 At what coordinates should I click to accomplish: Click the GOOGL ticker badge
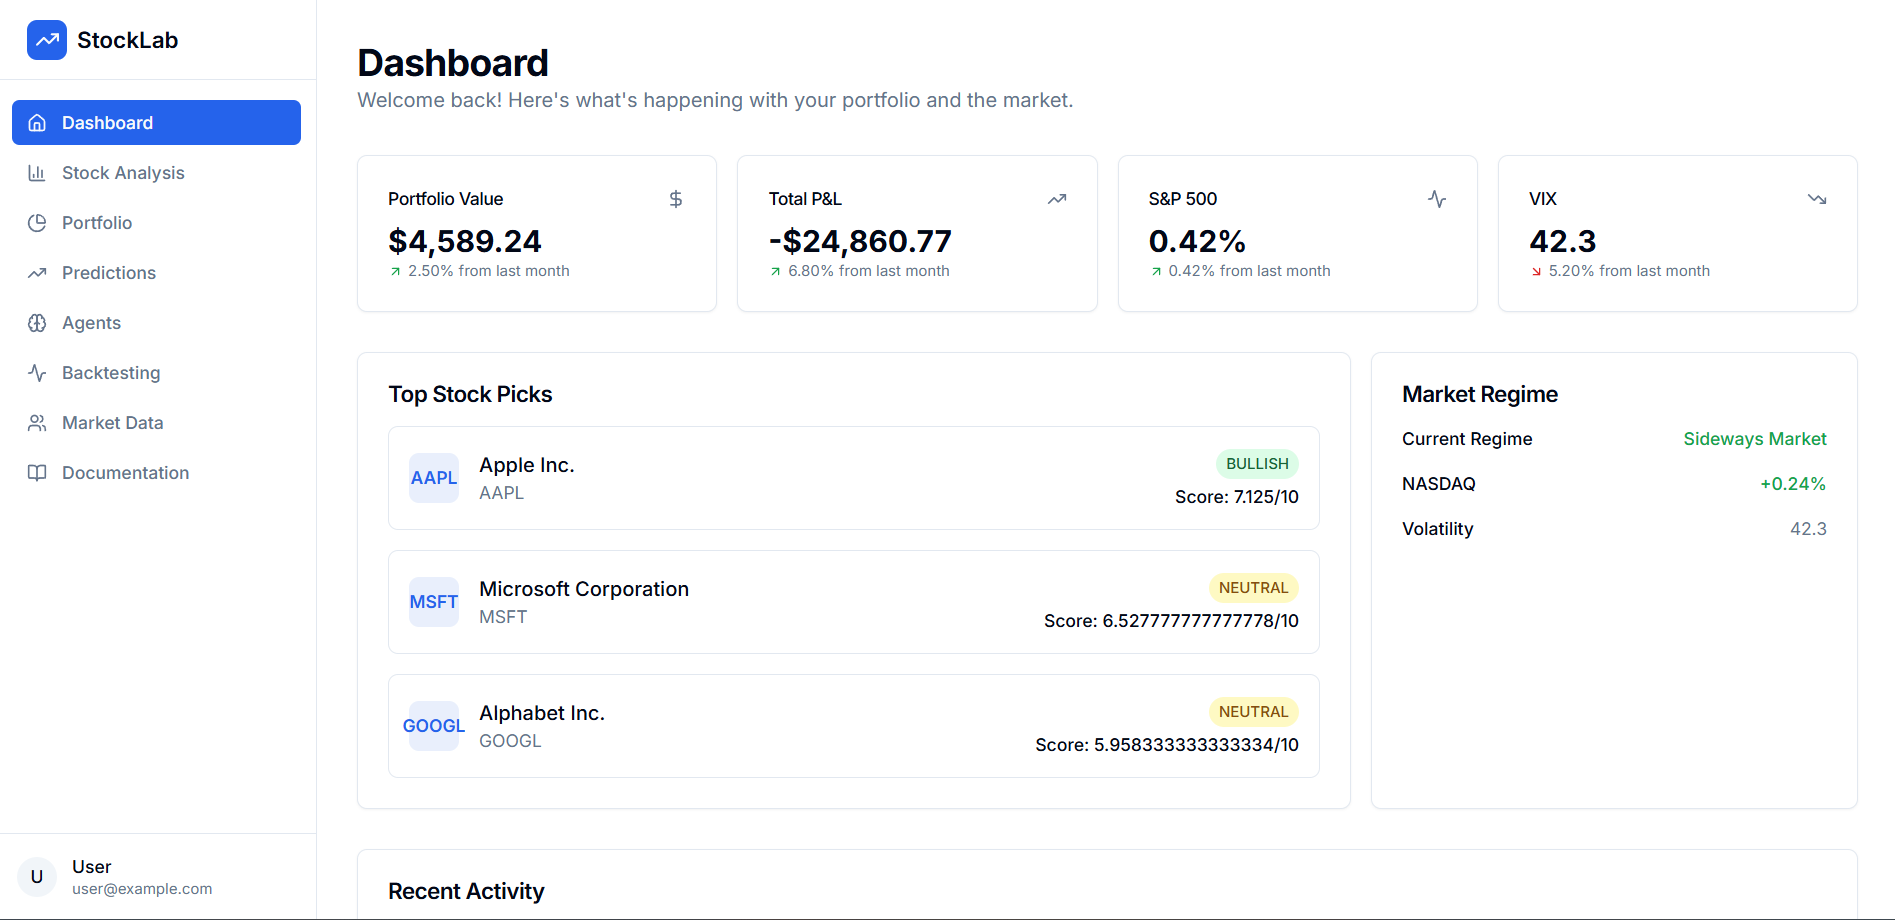[x=434, y=726]
